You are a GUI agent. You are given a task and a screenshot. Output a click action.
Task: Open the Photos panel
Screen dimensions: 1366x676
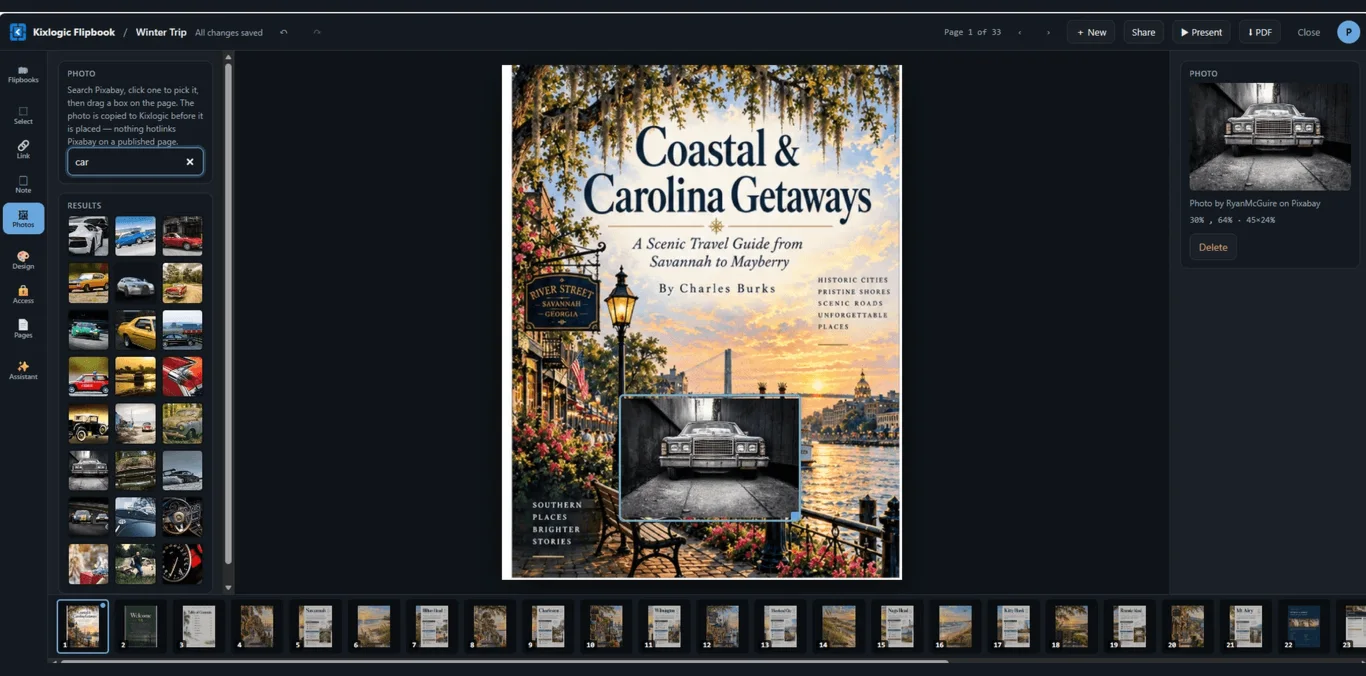[23, 219]
